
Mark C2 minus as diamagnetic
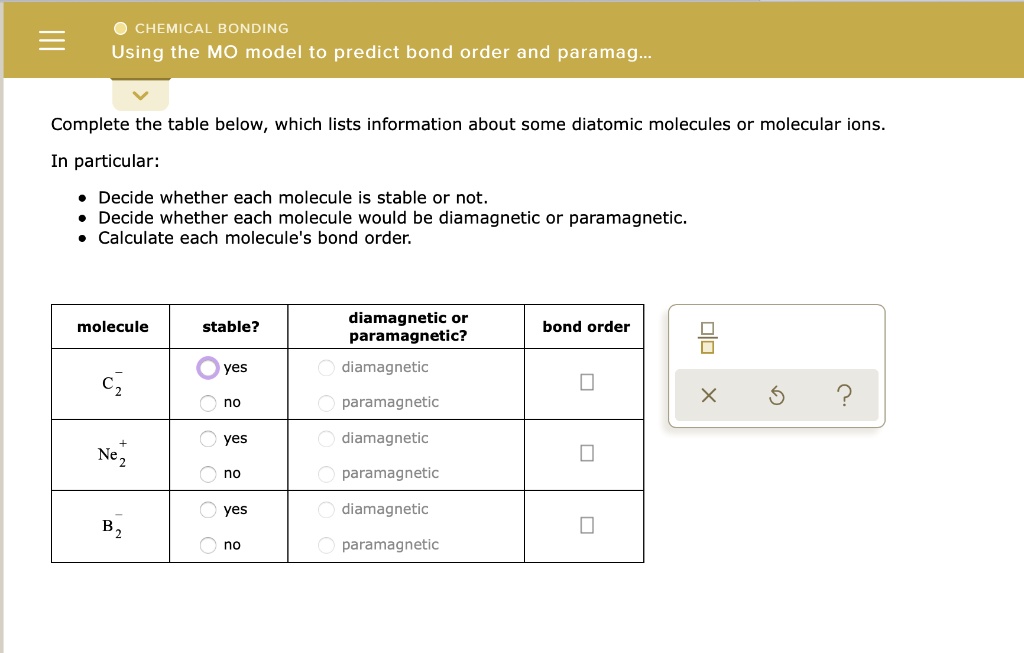[x=326, y=367]
